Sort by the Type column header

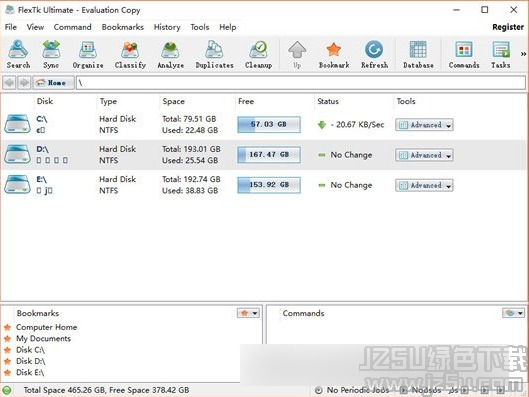108,101
